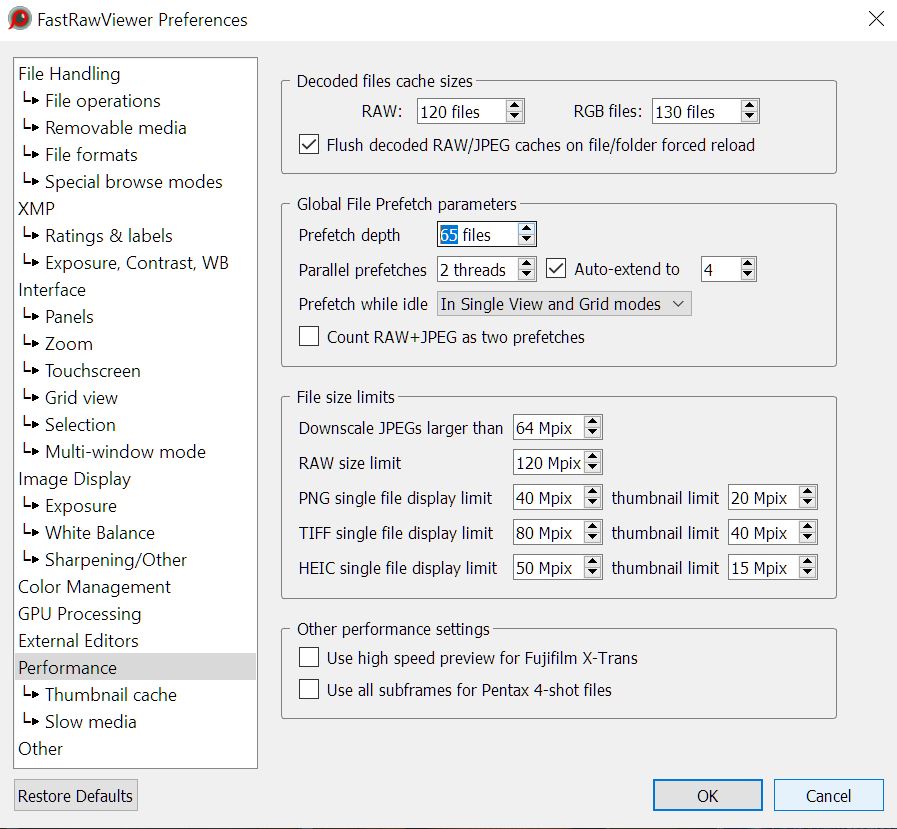This screenshot has width=897, height=829.
Task: Increase Auto-extend to value stepper
Action: click(x=747, y=263)
